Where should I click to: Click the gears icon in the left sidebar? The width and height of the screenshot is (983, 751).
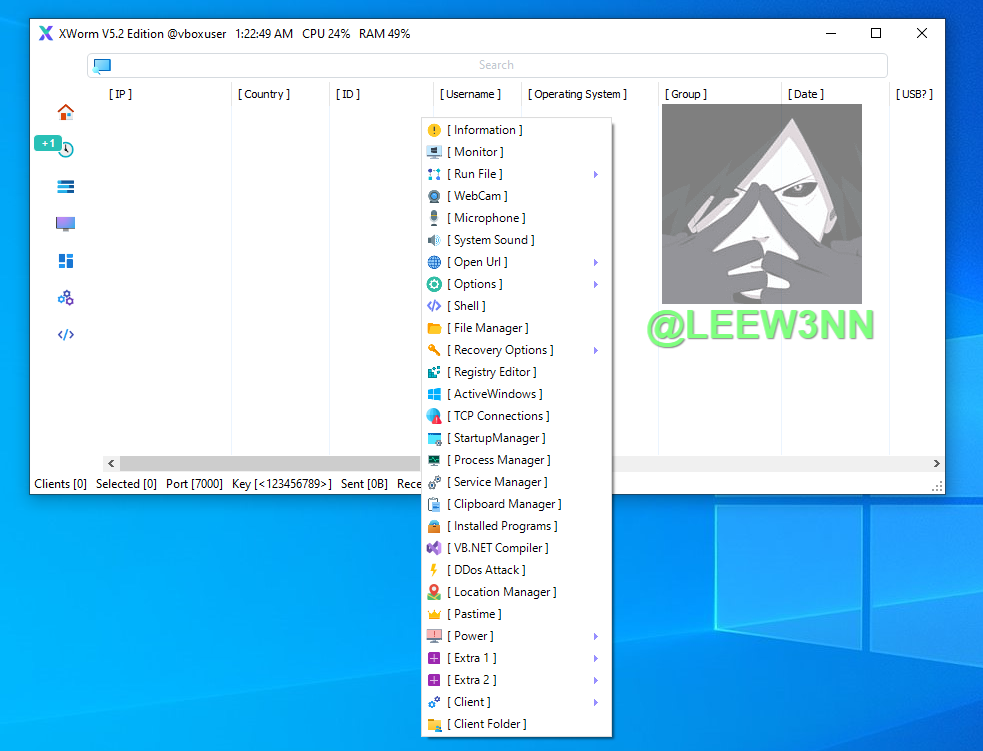tap(66, 298)
